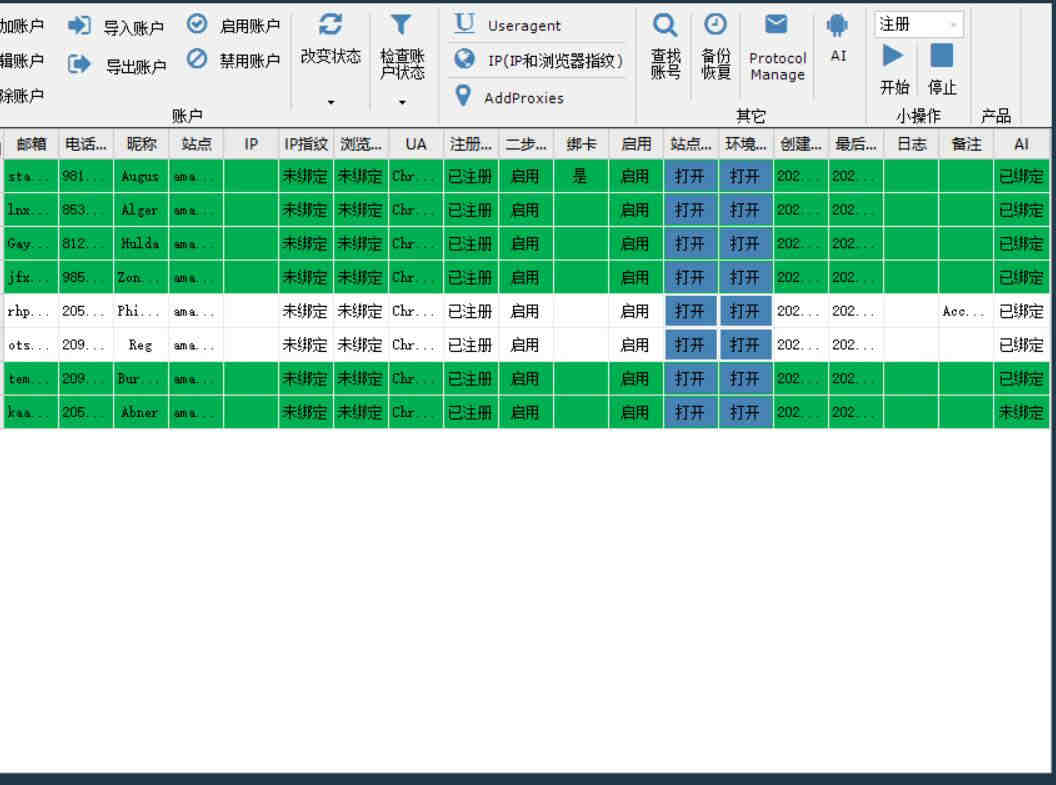Image resolution: width=1056 pixels, height=785 pixels.
Task: Click the 导出账户 text label
Action: point(135,66)
